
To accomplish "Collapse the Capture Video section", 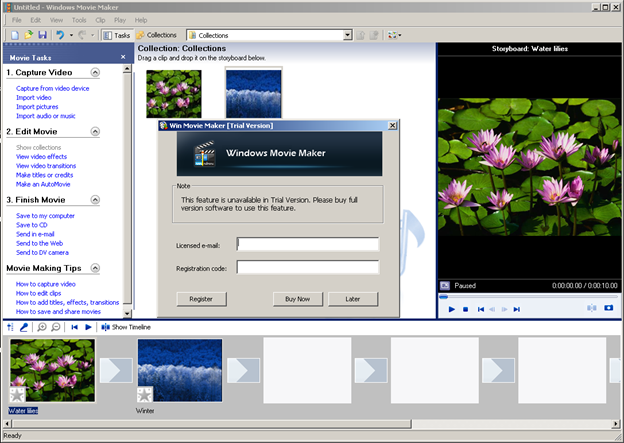I will pos(94,73).
